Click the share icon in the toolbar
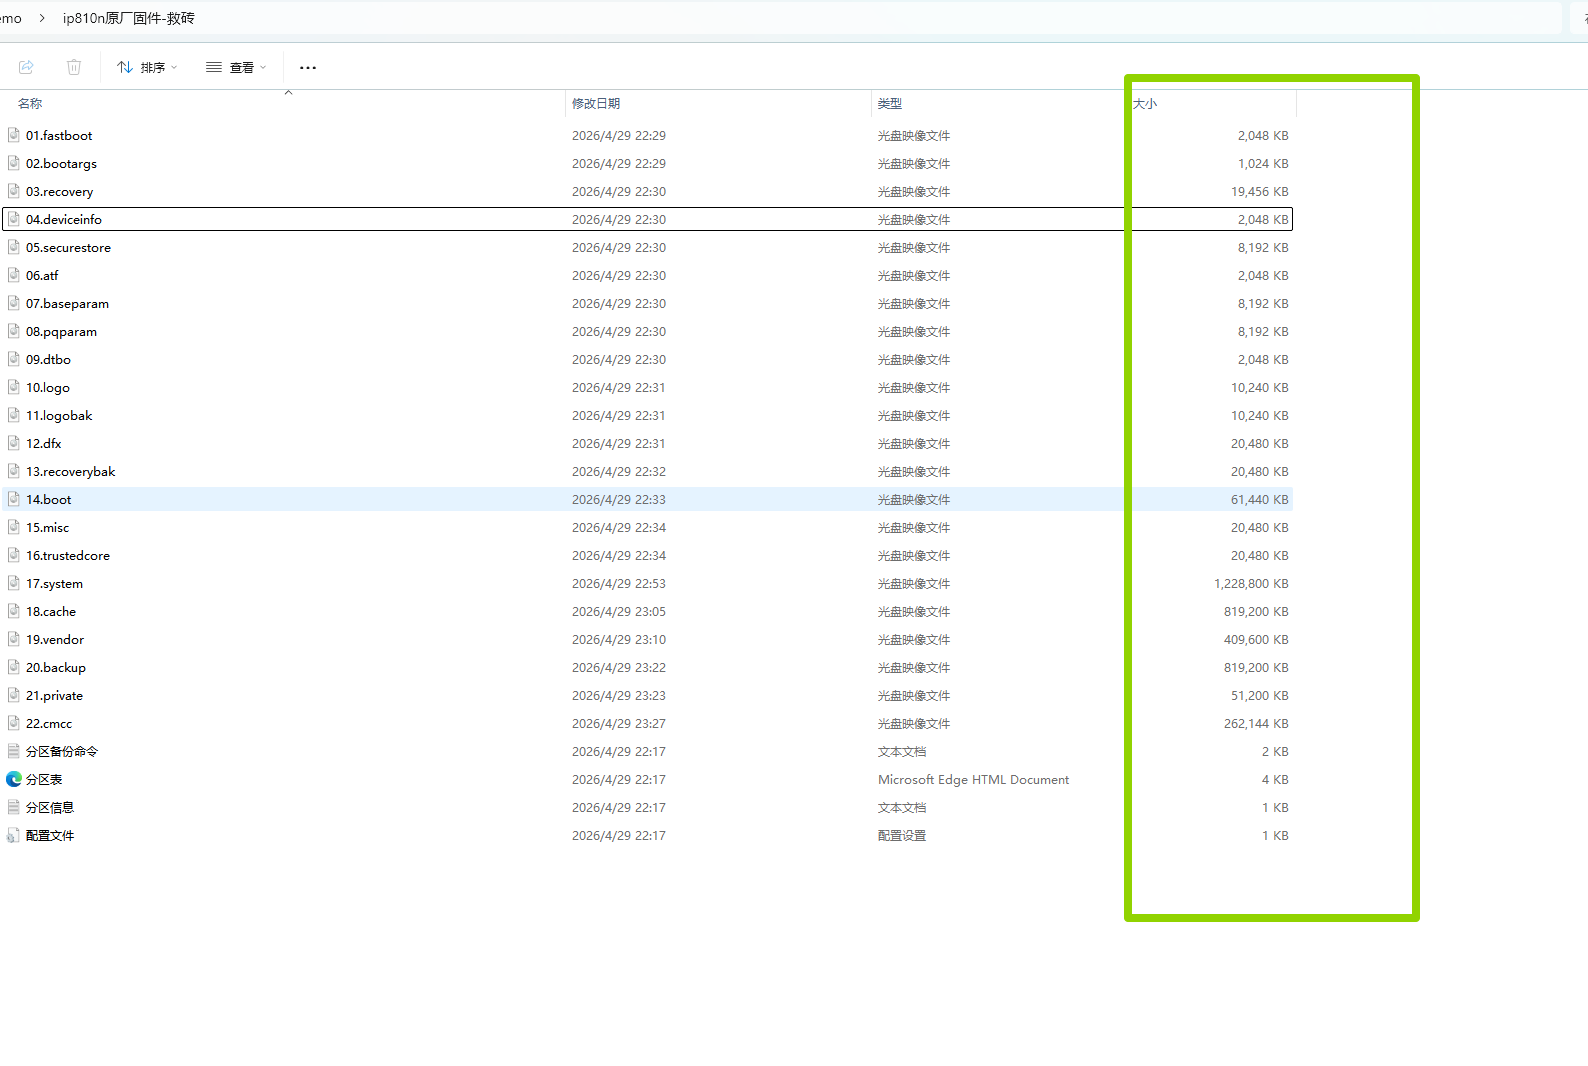Viewport: 1588px width, 1066px height. (x=26, y=67)
